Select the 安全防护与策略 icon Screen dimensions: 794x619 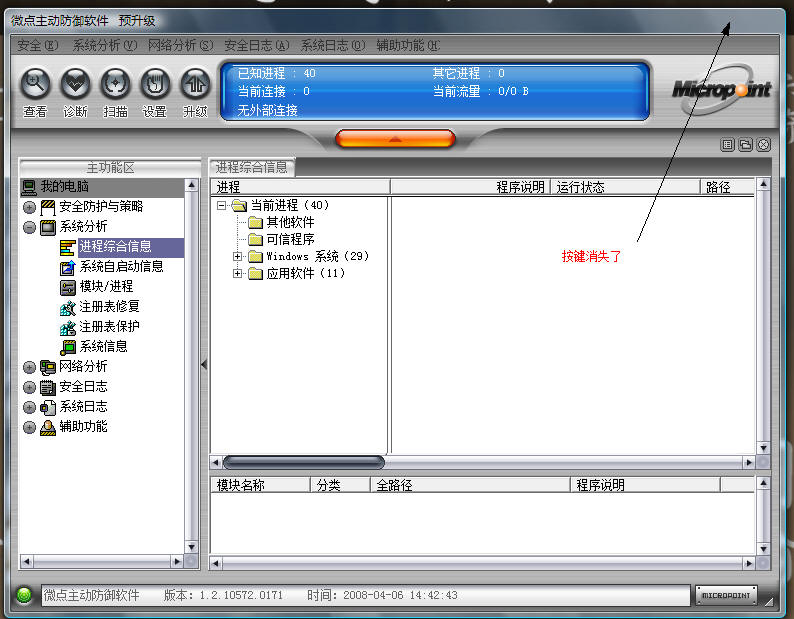[48, 207]
